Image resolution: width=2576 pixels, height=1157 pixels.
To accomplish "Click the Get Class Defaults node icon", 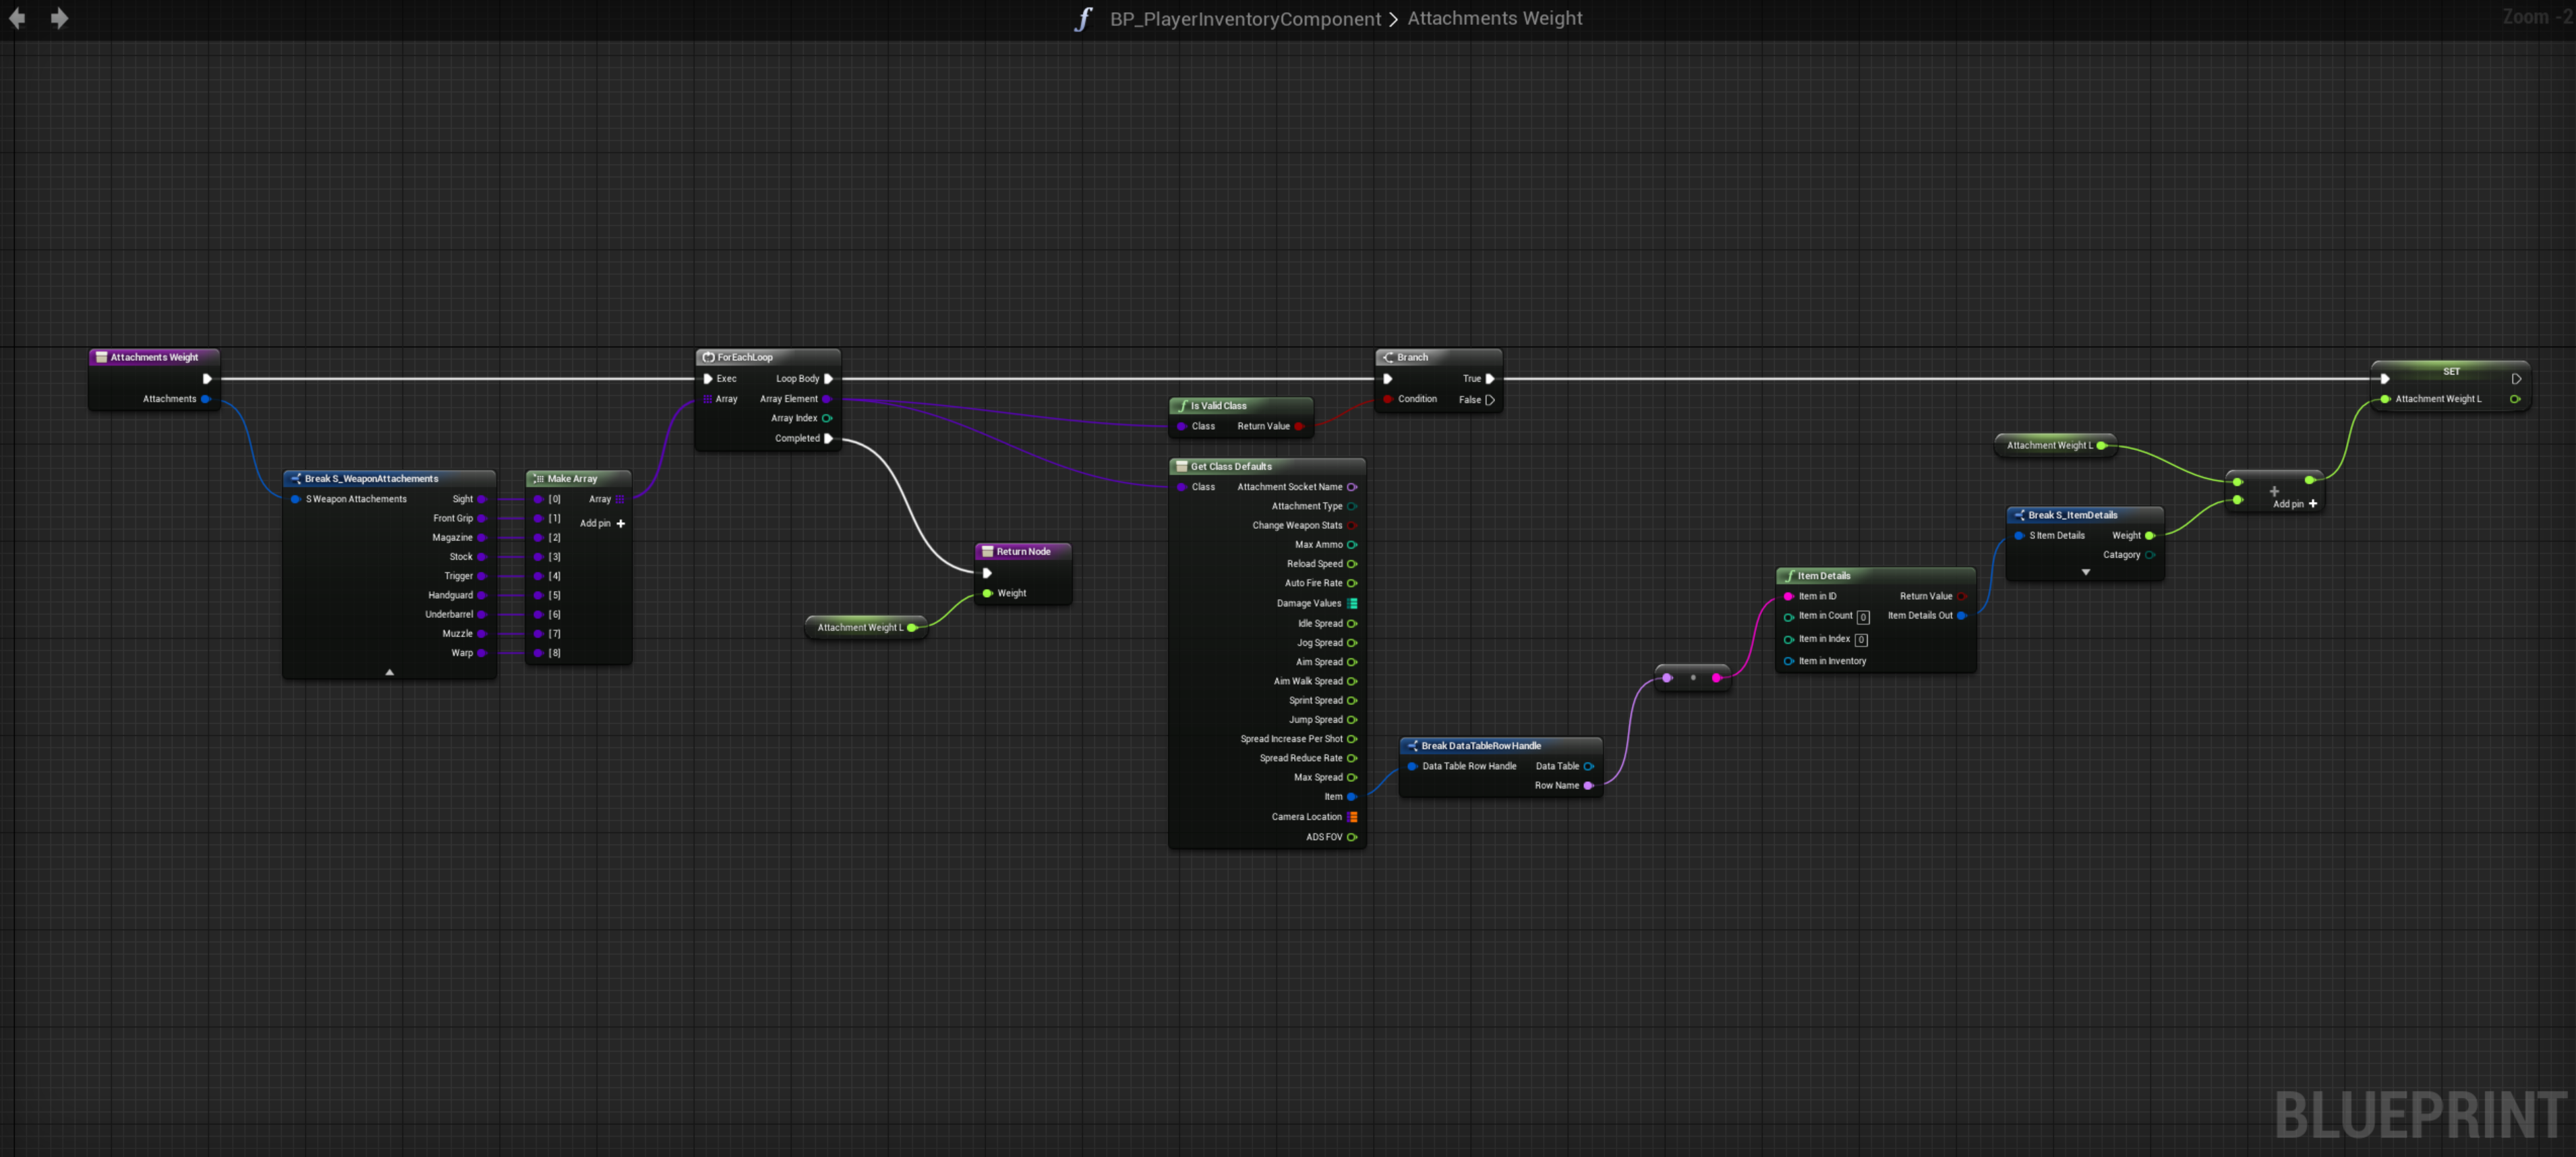I will 1181,467.
